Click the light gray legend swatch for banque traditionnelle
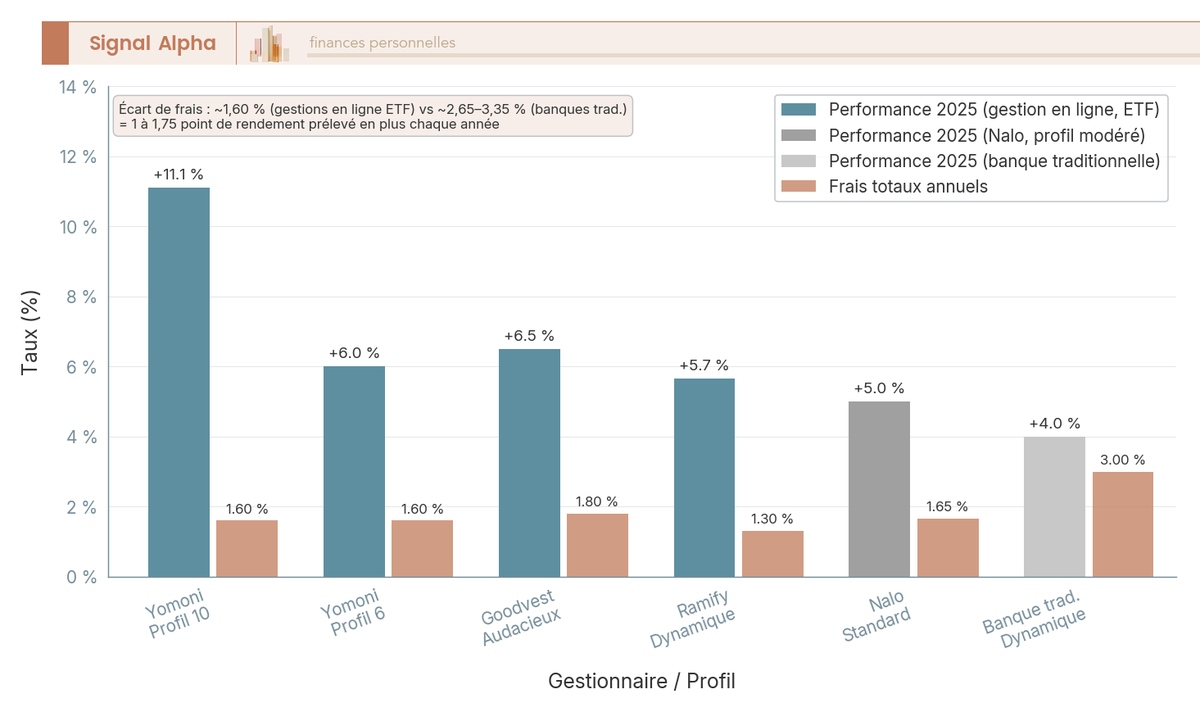The image size is (1200, 721). pyautogui.click(x=797, y=161)
